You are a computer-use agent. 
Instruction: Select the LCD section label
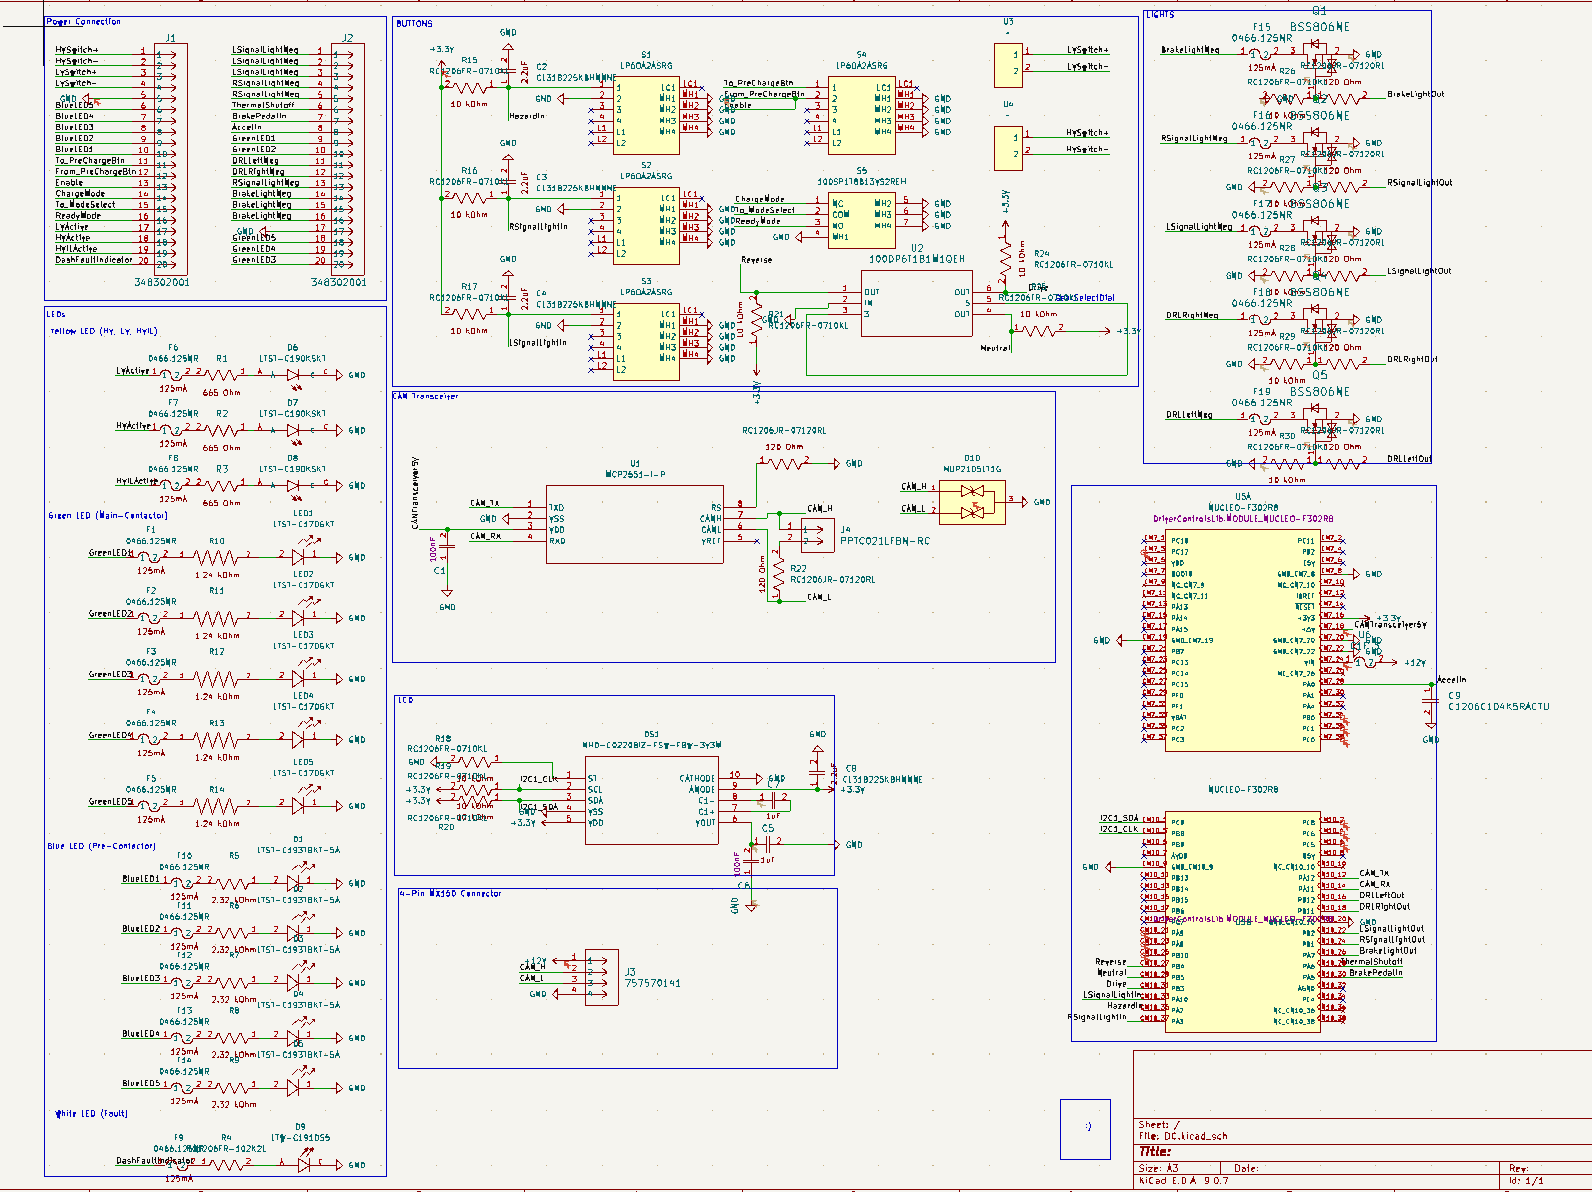[x=405, y=701]
